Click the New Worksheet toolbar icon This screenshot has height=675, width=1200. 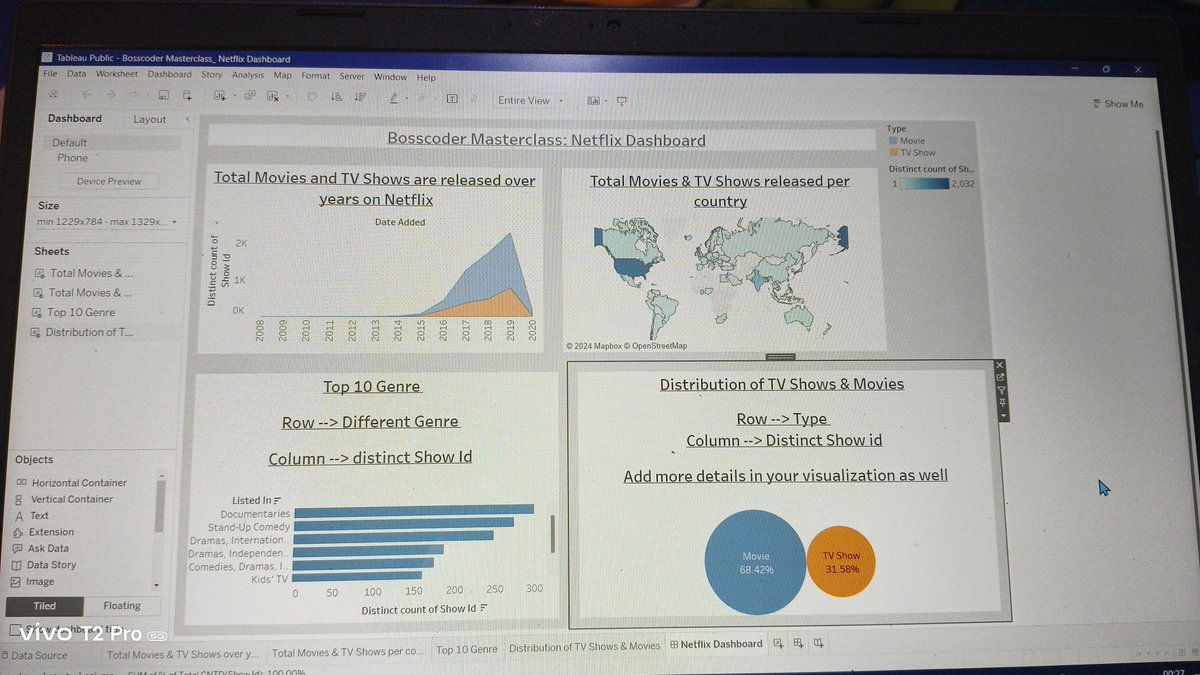click(x=220, y=97)
